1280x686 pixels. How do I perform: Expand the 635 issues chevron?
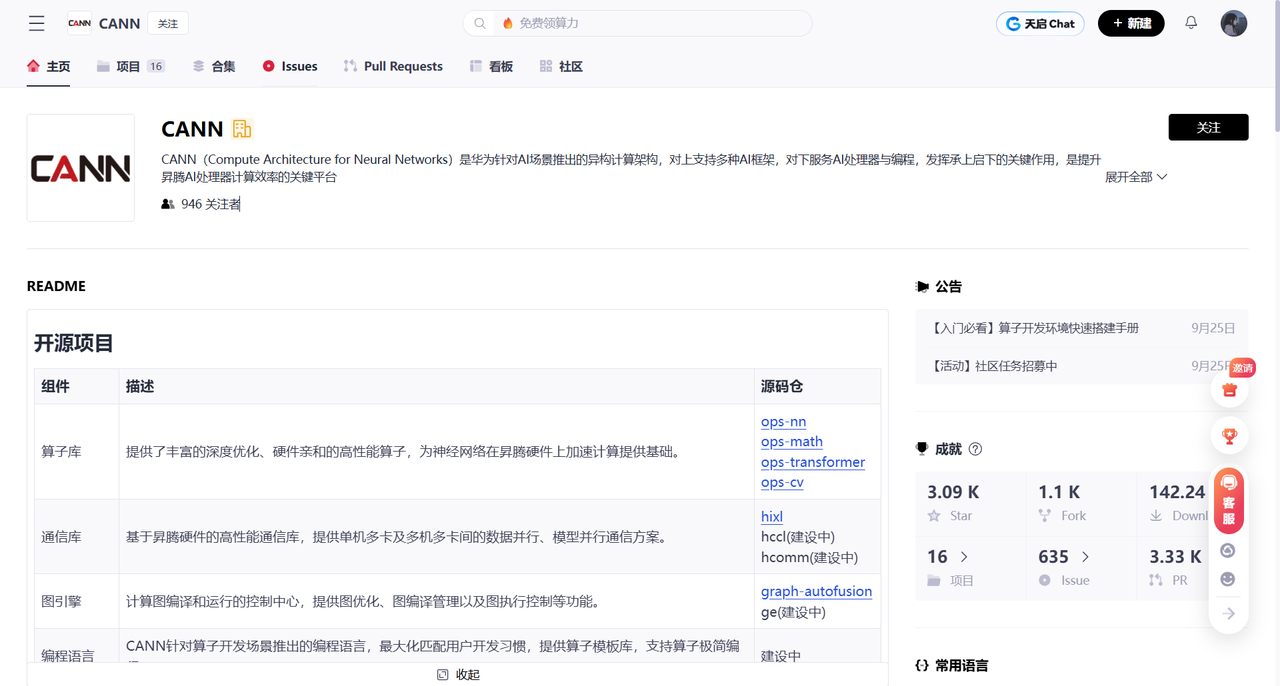click(x=1085, y=556)
